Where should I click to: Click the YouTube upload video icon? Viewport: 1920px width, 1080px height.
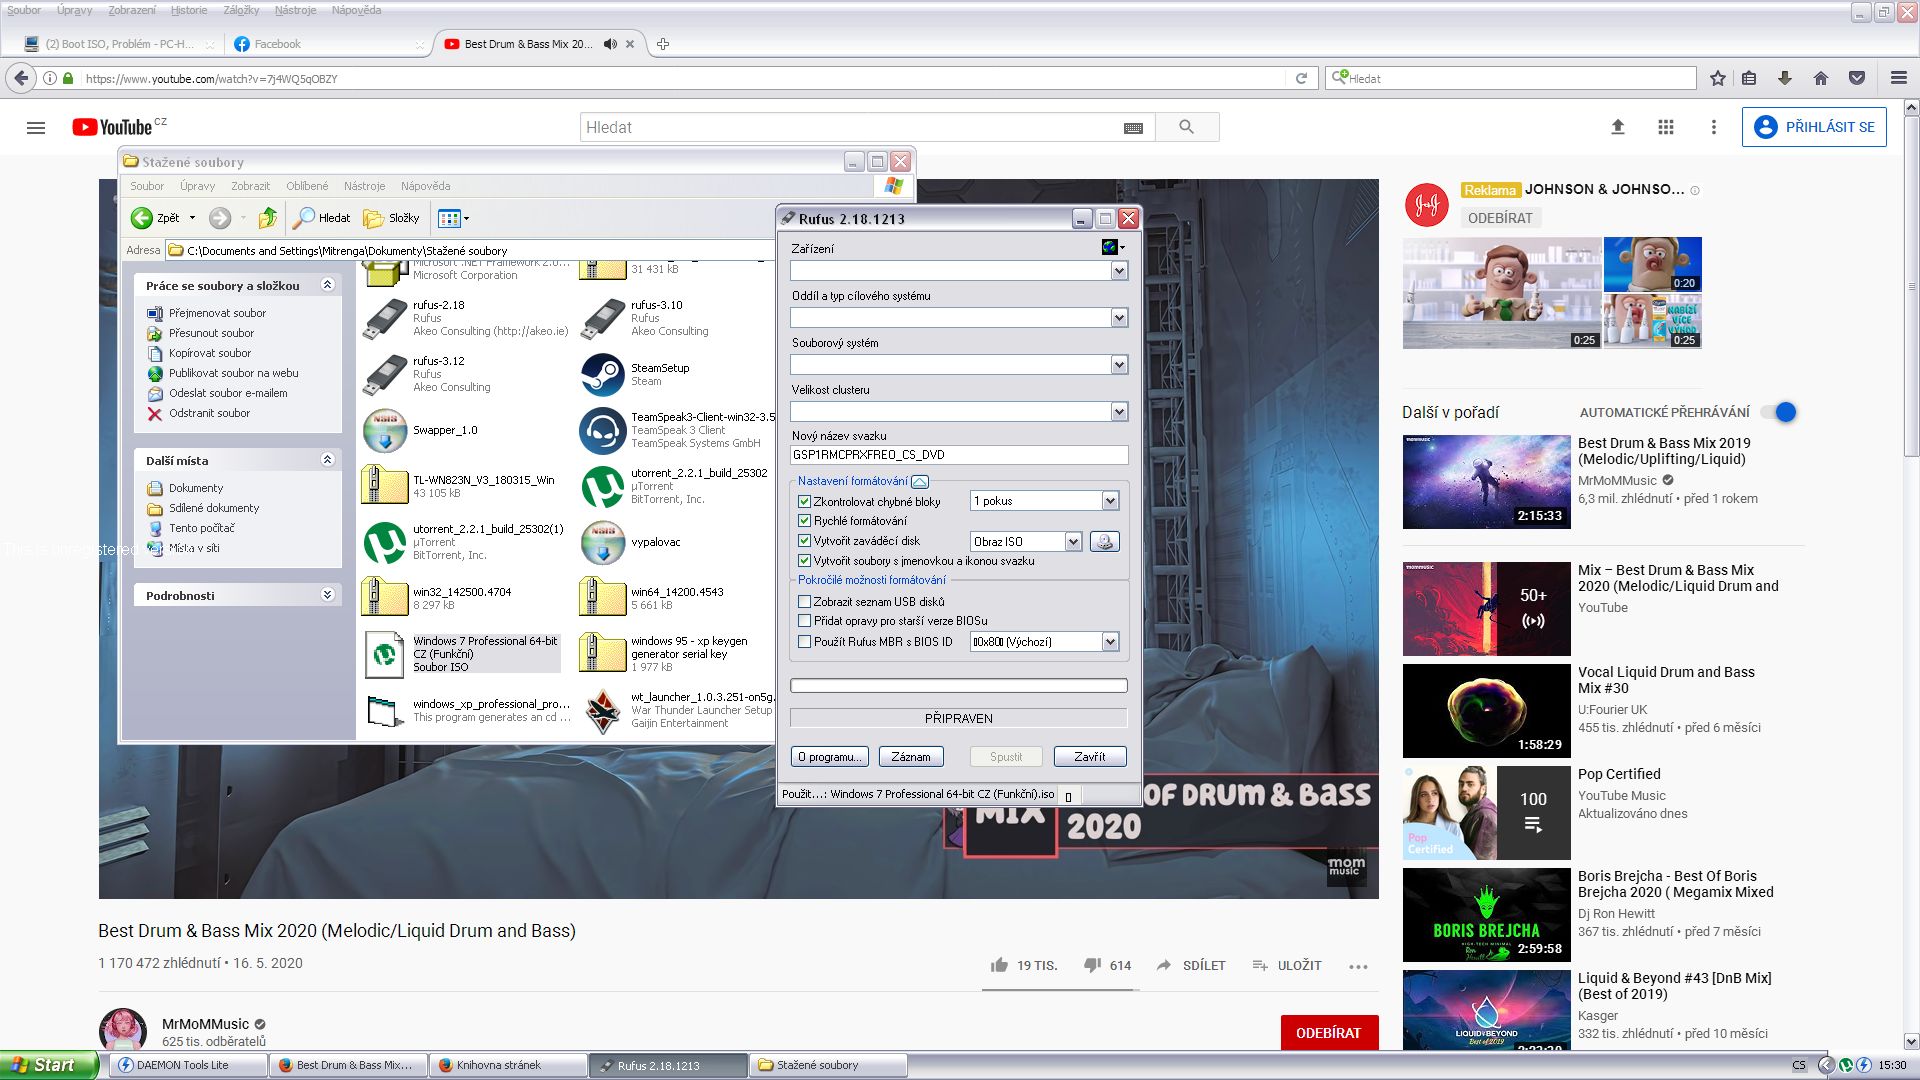pyautogui.click(x=1617, y=127)
